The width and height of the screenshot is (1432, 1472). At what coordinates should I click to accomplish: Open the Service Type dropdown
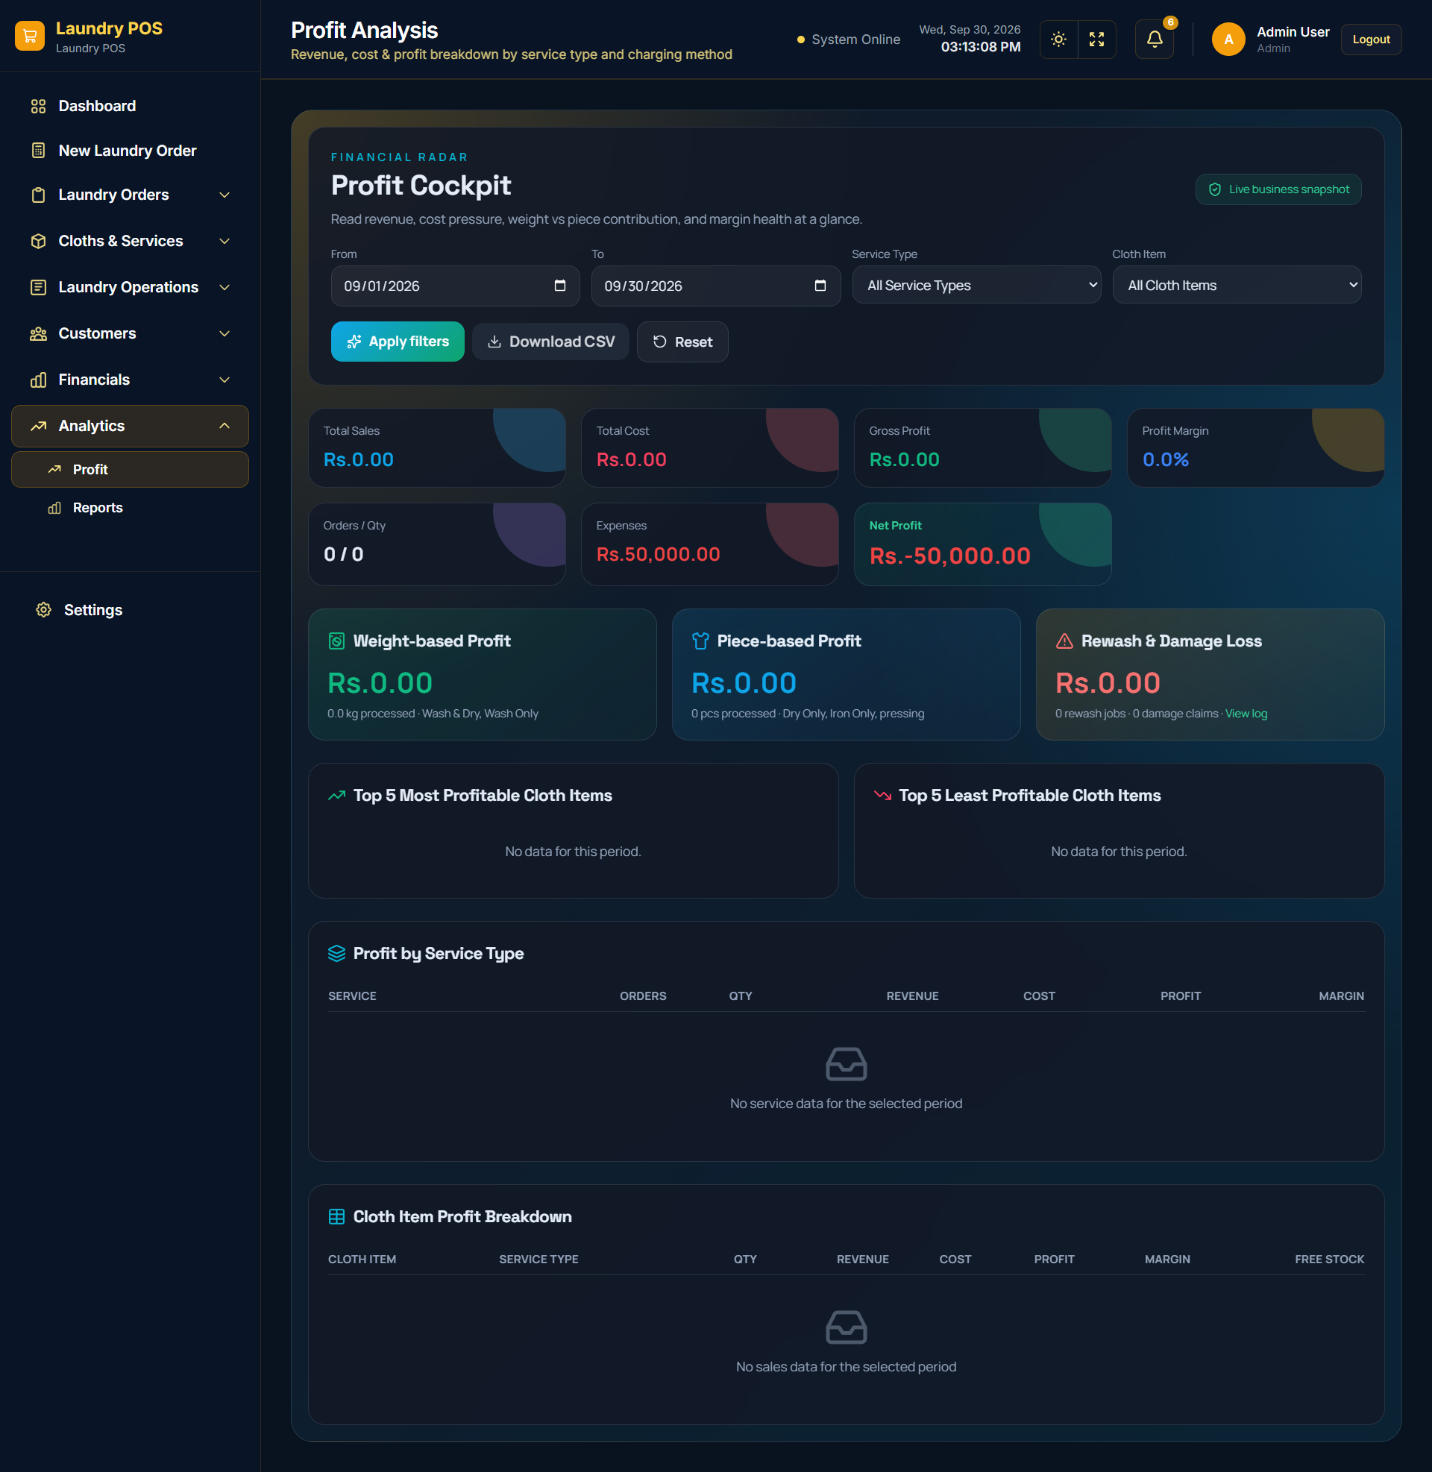(x=976, y=285)
